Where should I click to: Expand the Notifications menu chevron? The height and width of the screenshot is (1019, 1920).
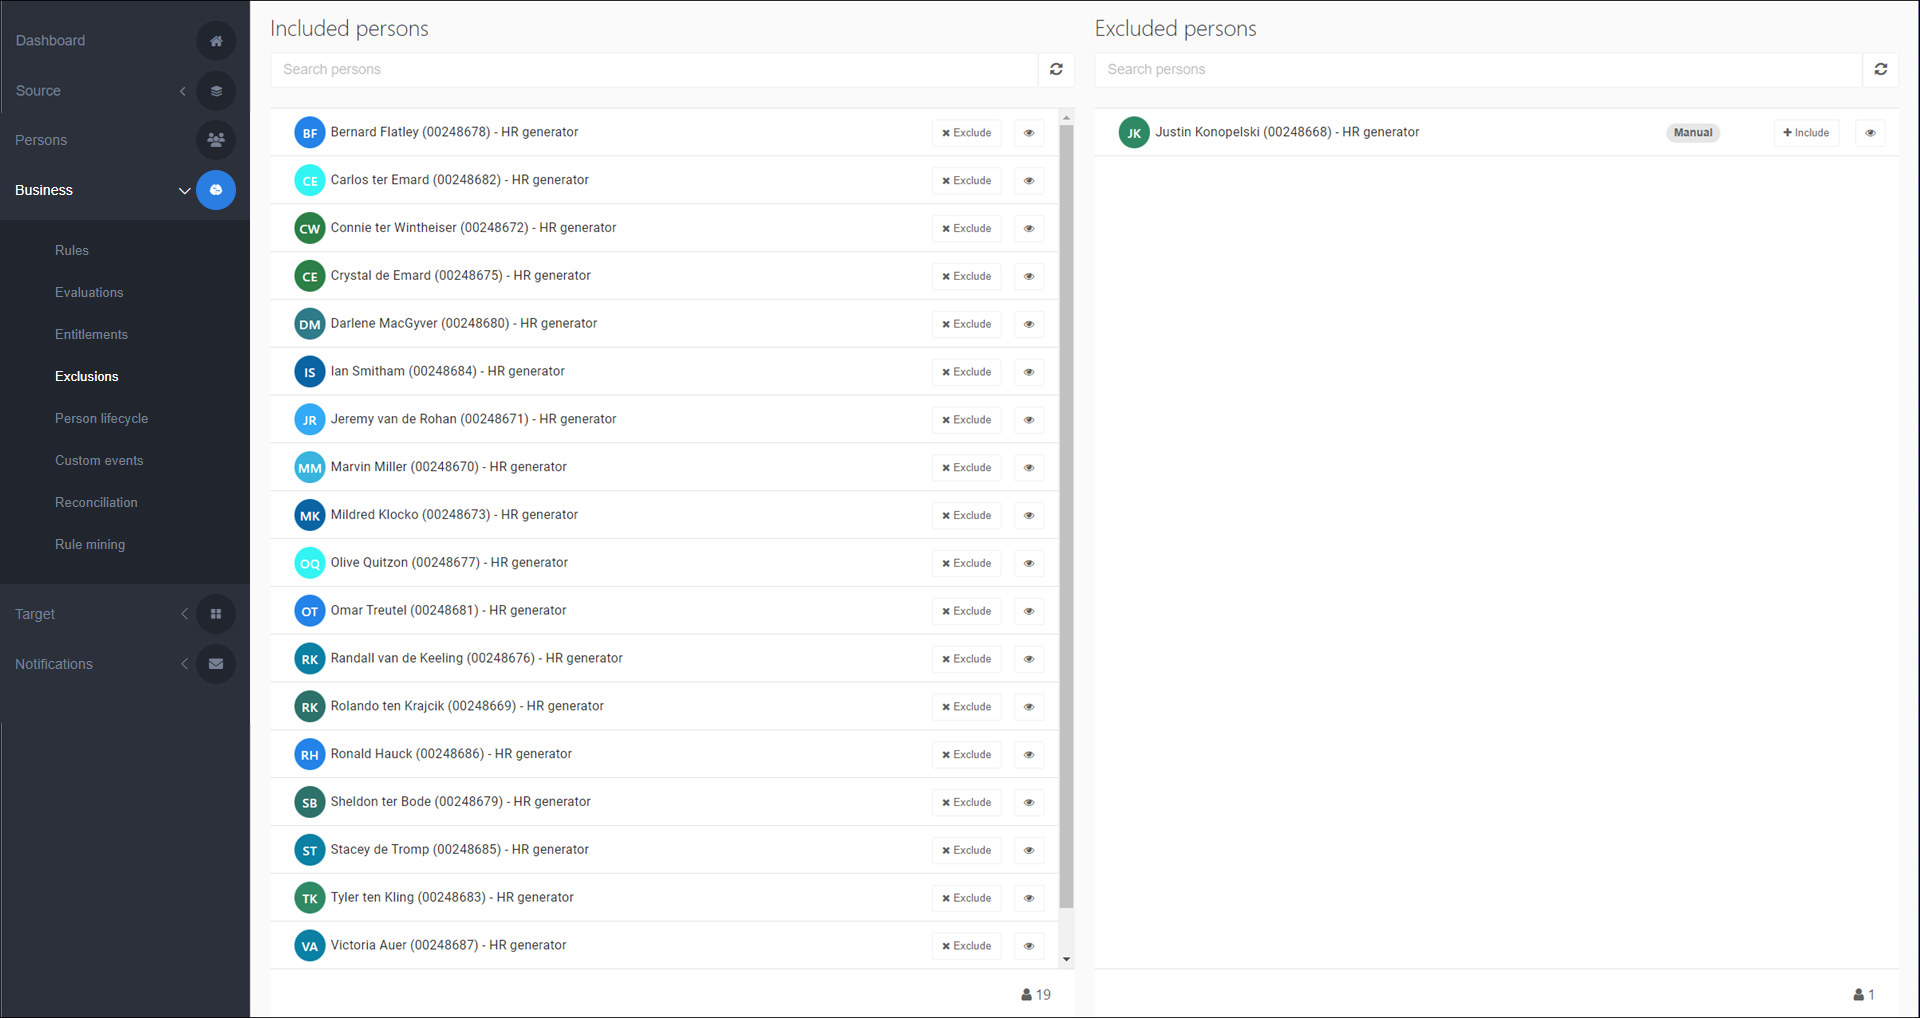point(184,664)
